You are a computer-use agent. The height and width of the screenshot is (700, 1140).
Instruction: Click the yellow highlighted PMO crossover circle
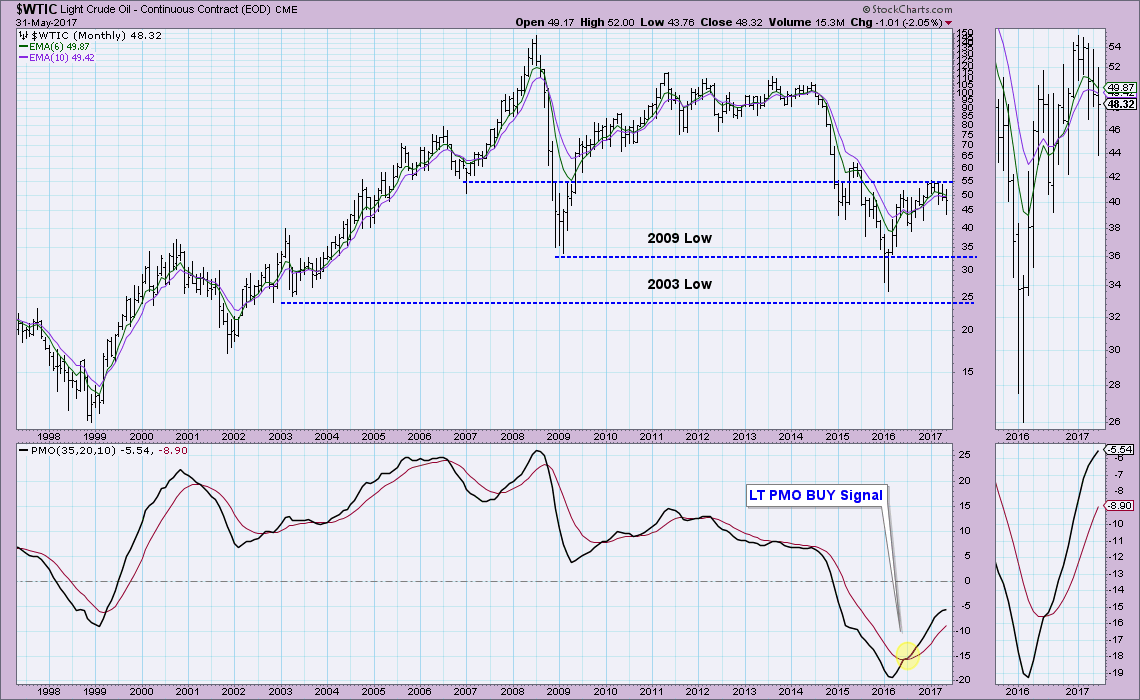(907, 656)
